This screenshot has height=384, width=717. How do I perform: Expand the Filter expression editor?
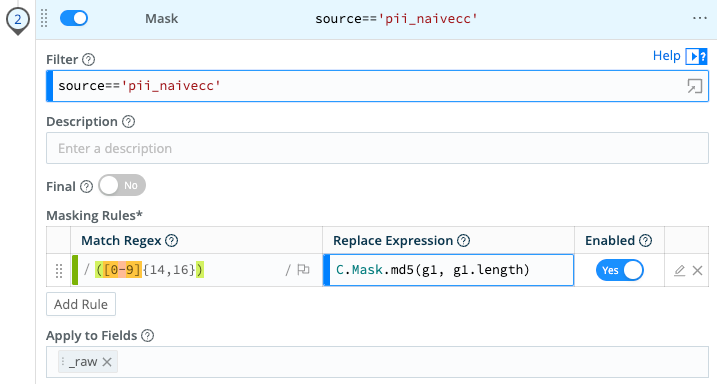pyautogui.click(x=695, y=86)
